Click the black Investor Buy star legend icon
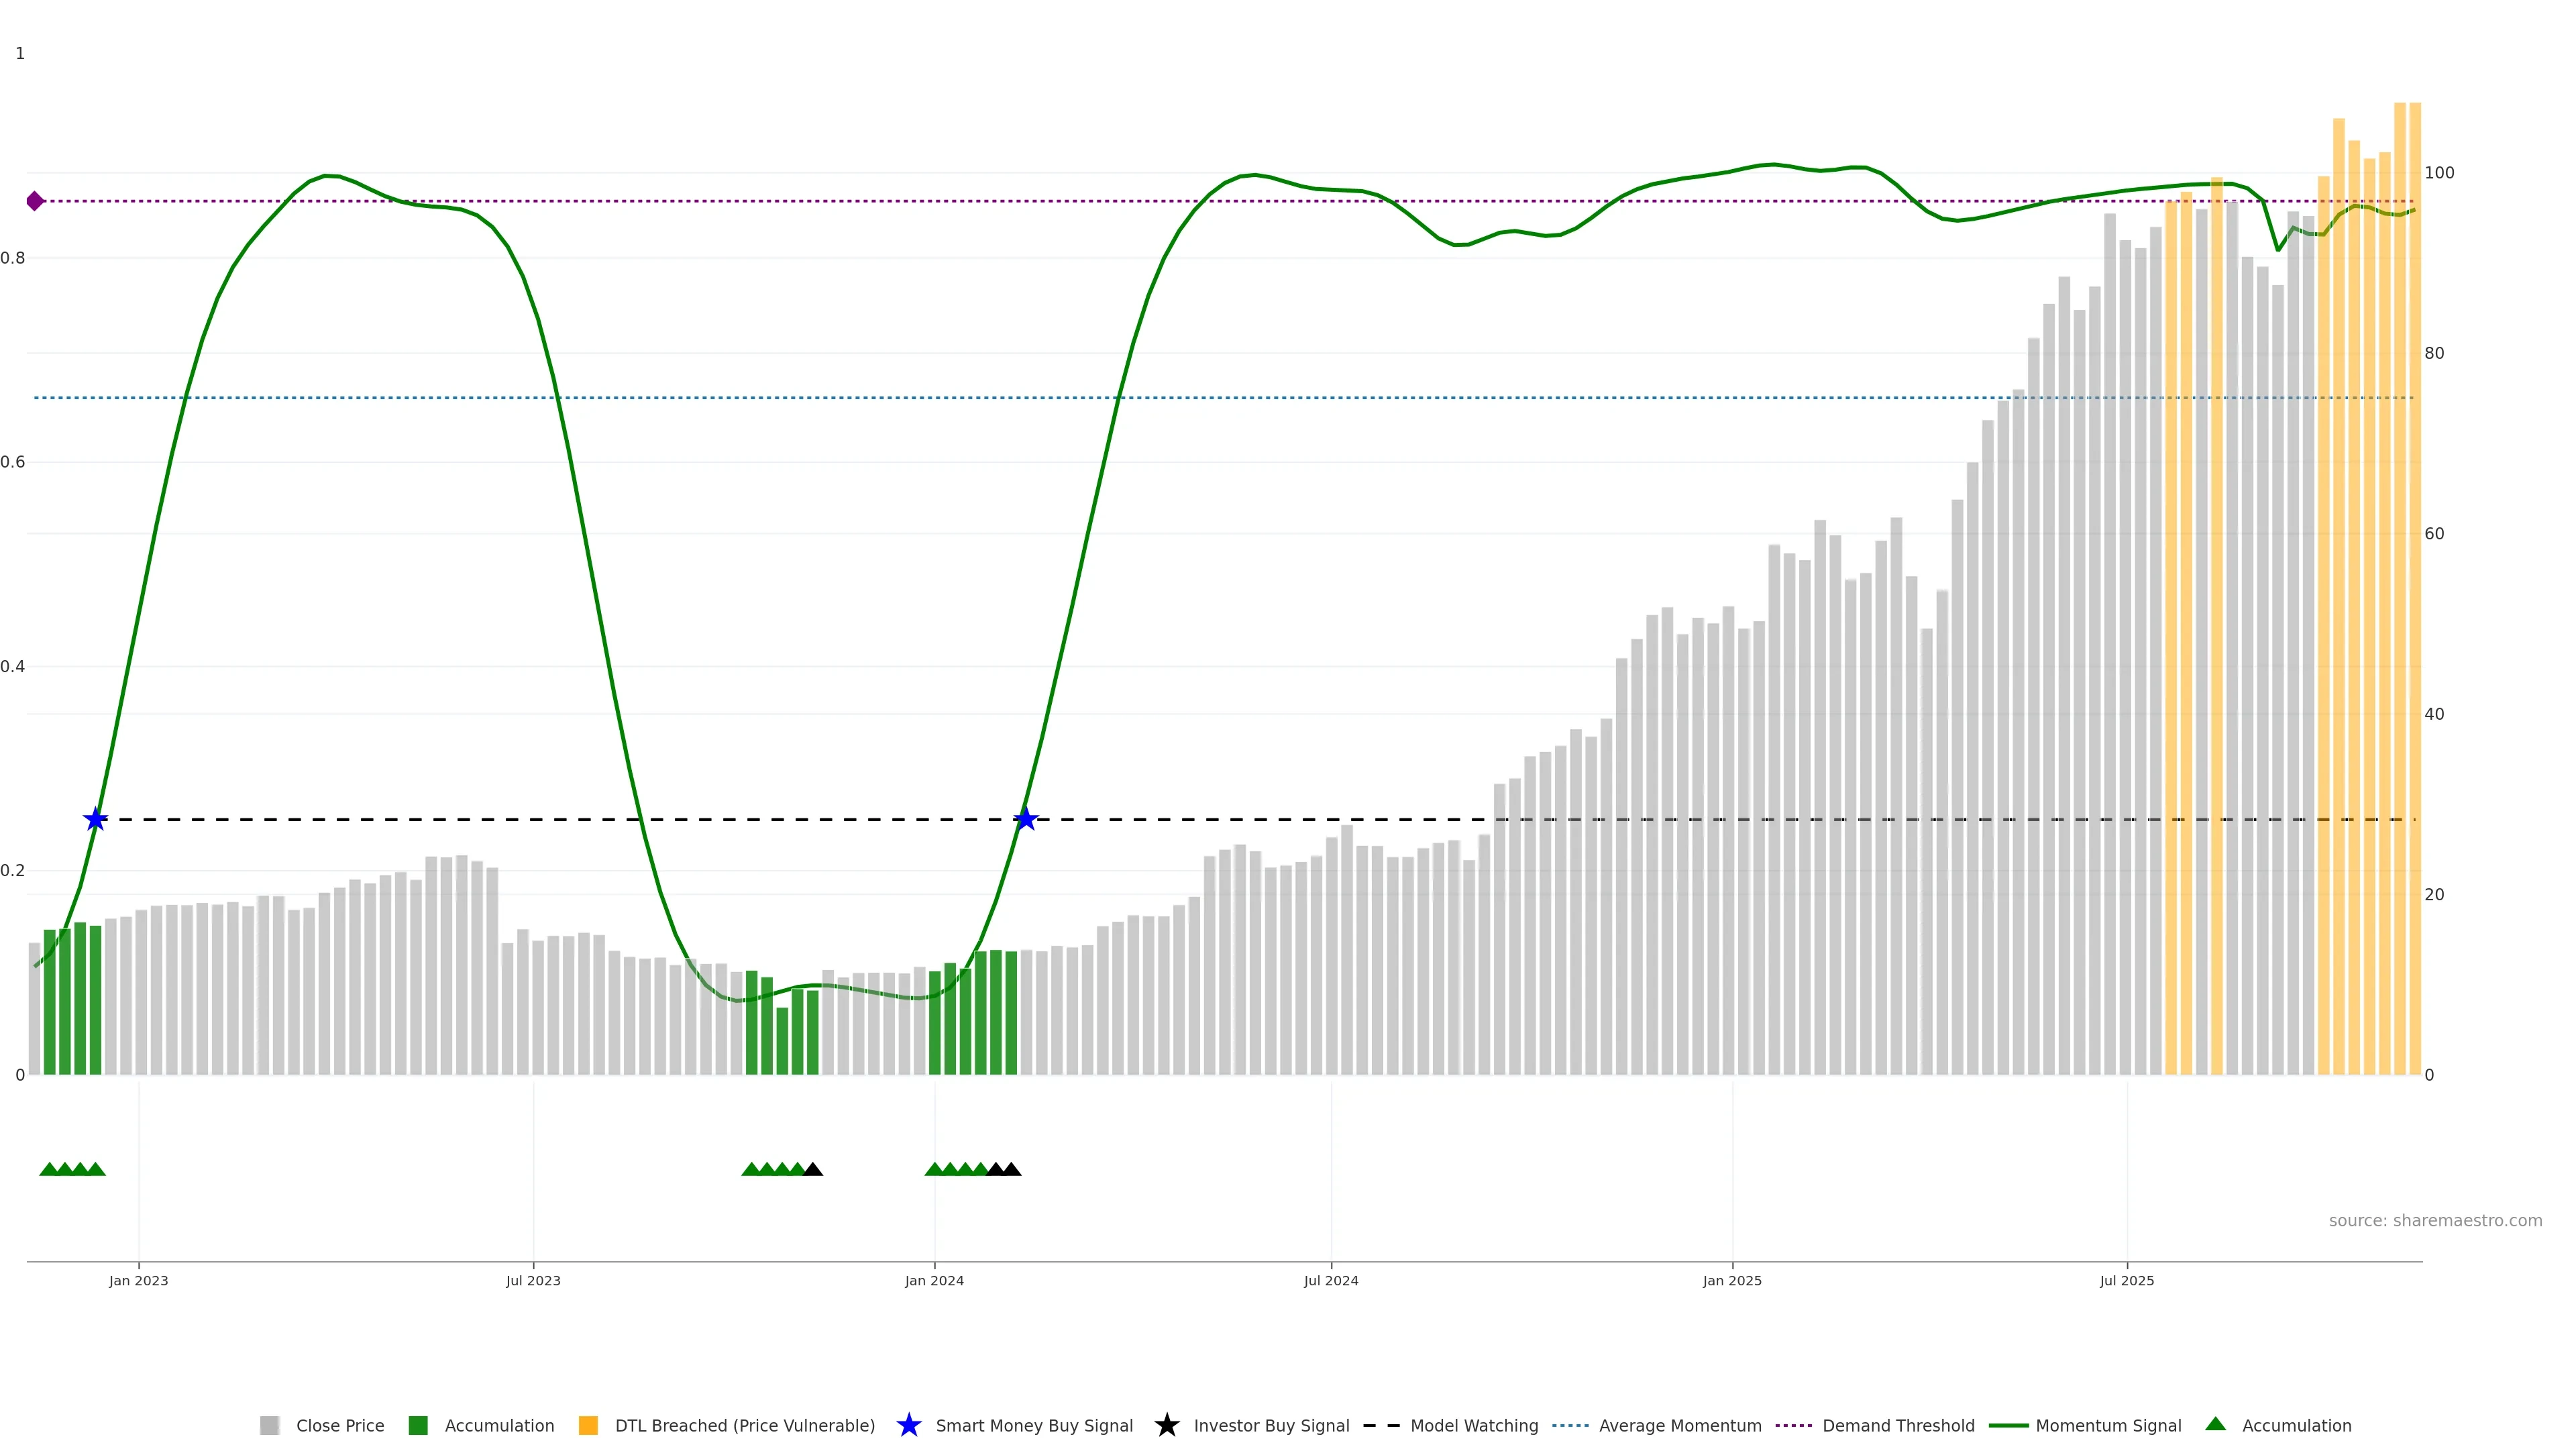Viewport: 2576px width, 1449px height. pyautogui.click(x=1166, y=1425)
